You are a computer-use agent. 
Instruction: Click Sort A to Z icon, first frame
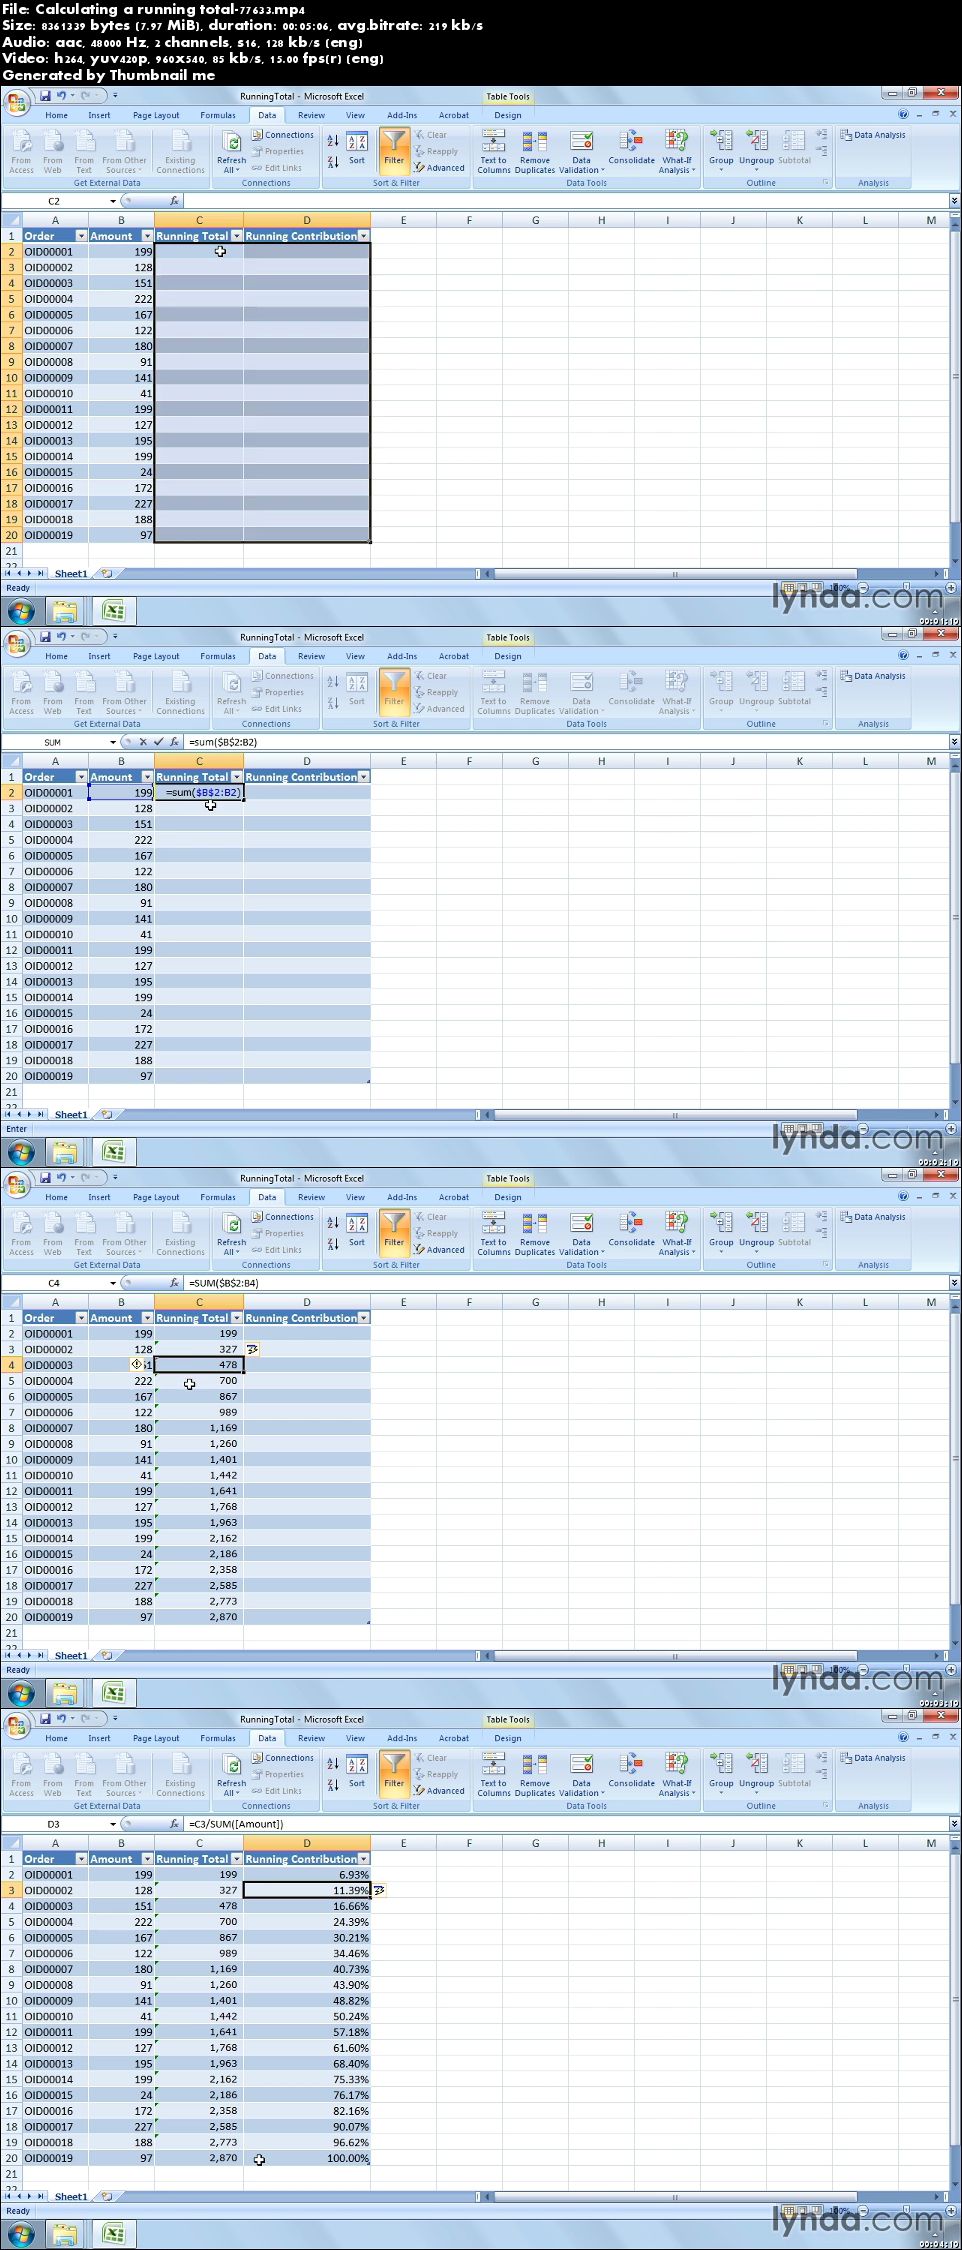(x=333, y=141)
